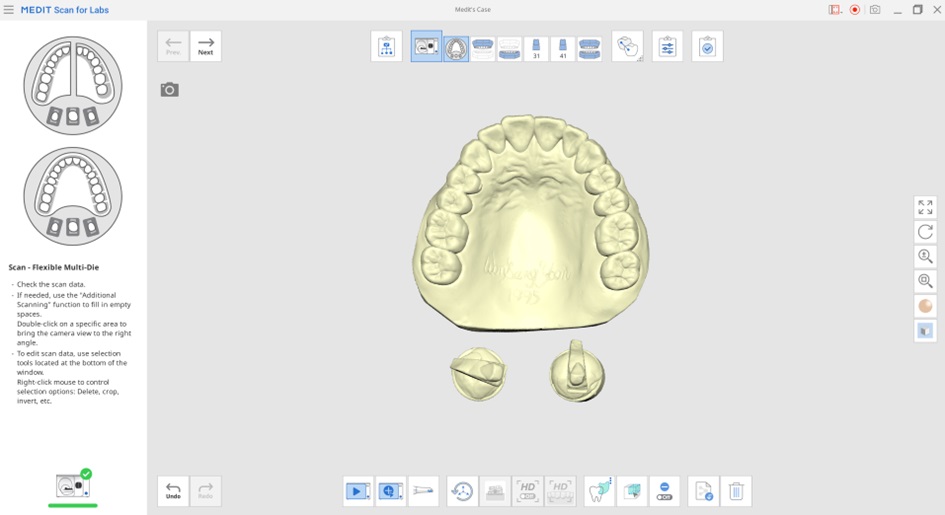Change model color with the sphere swatch
Viewport: 945px width, 515px height.
(925, 306)
